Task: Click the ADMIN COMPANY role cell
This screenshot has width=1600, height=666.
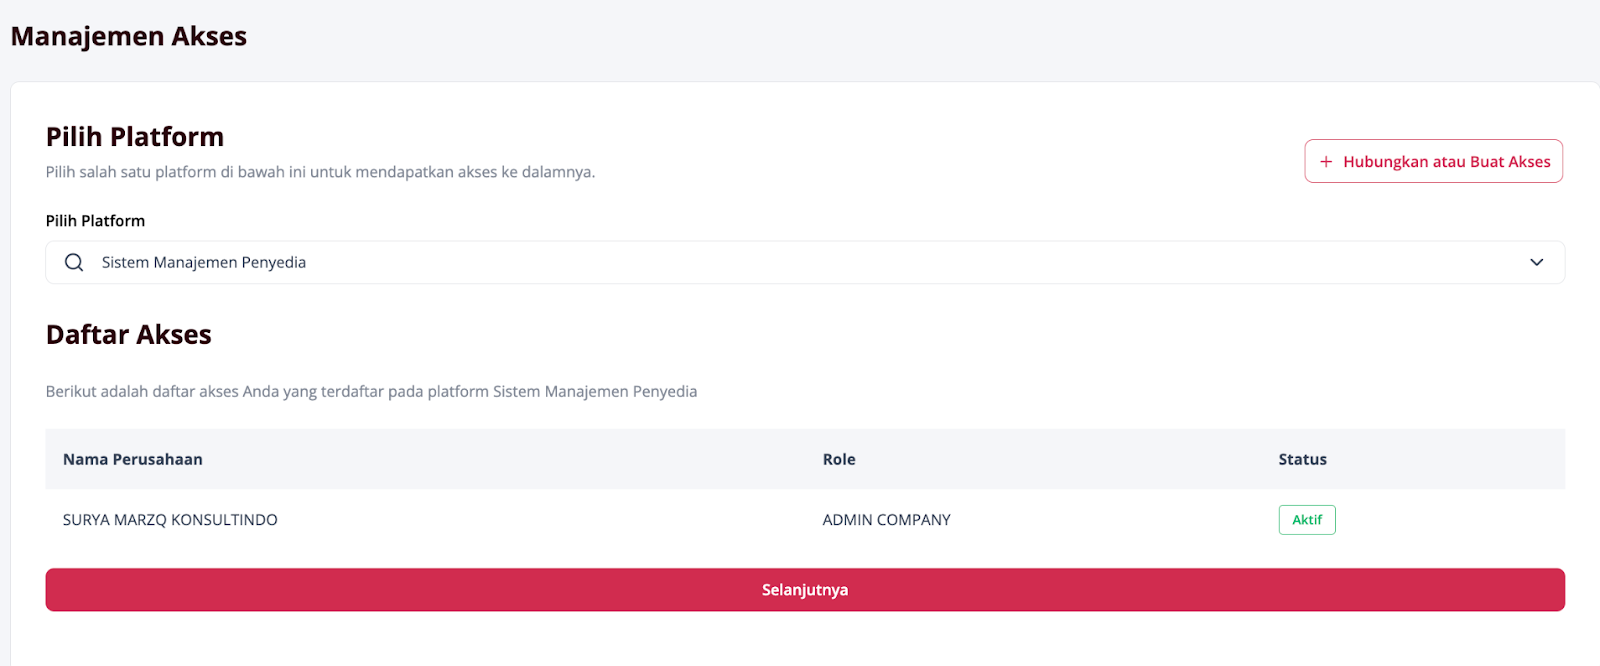Action: point(886,520)
